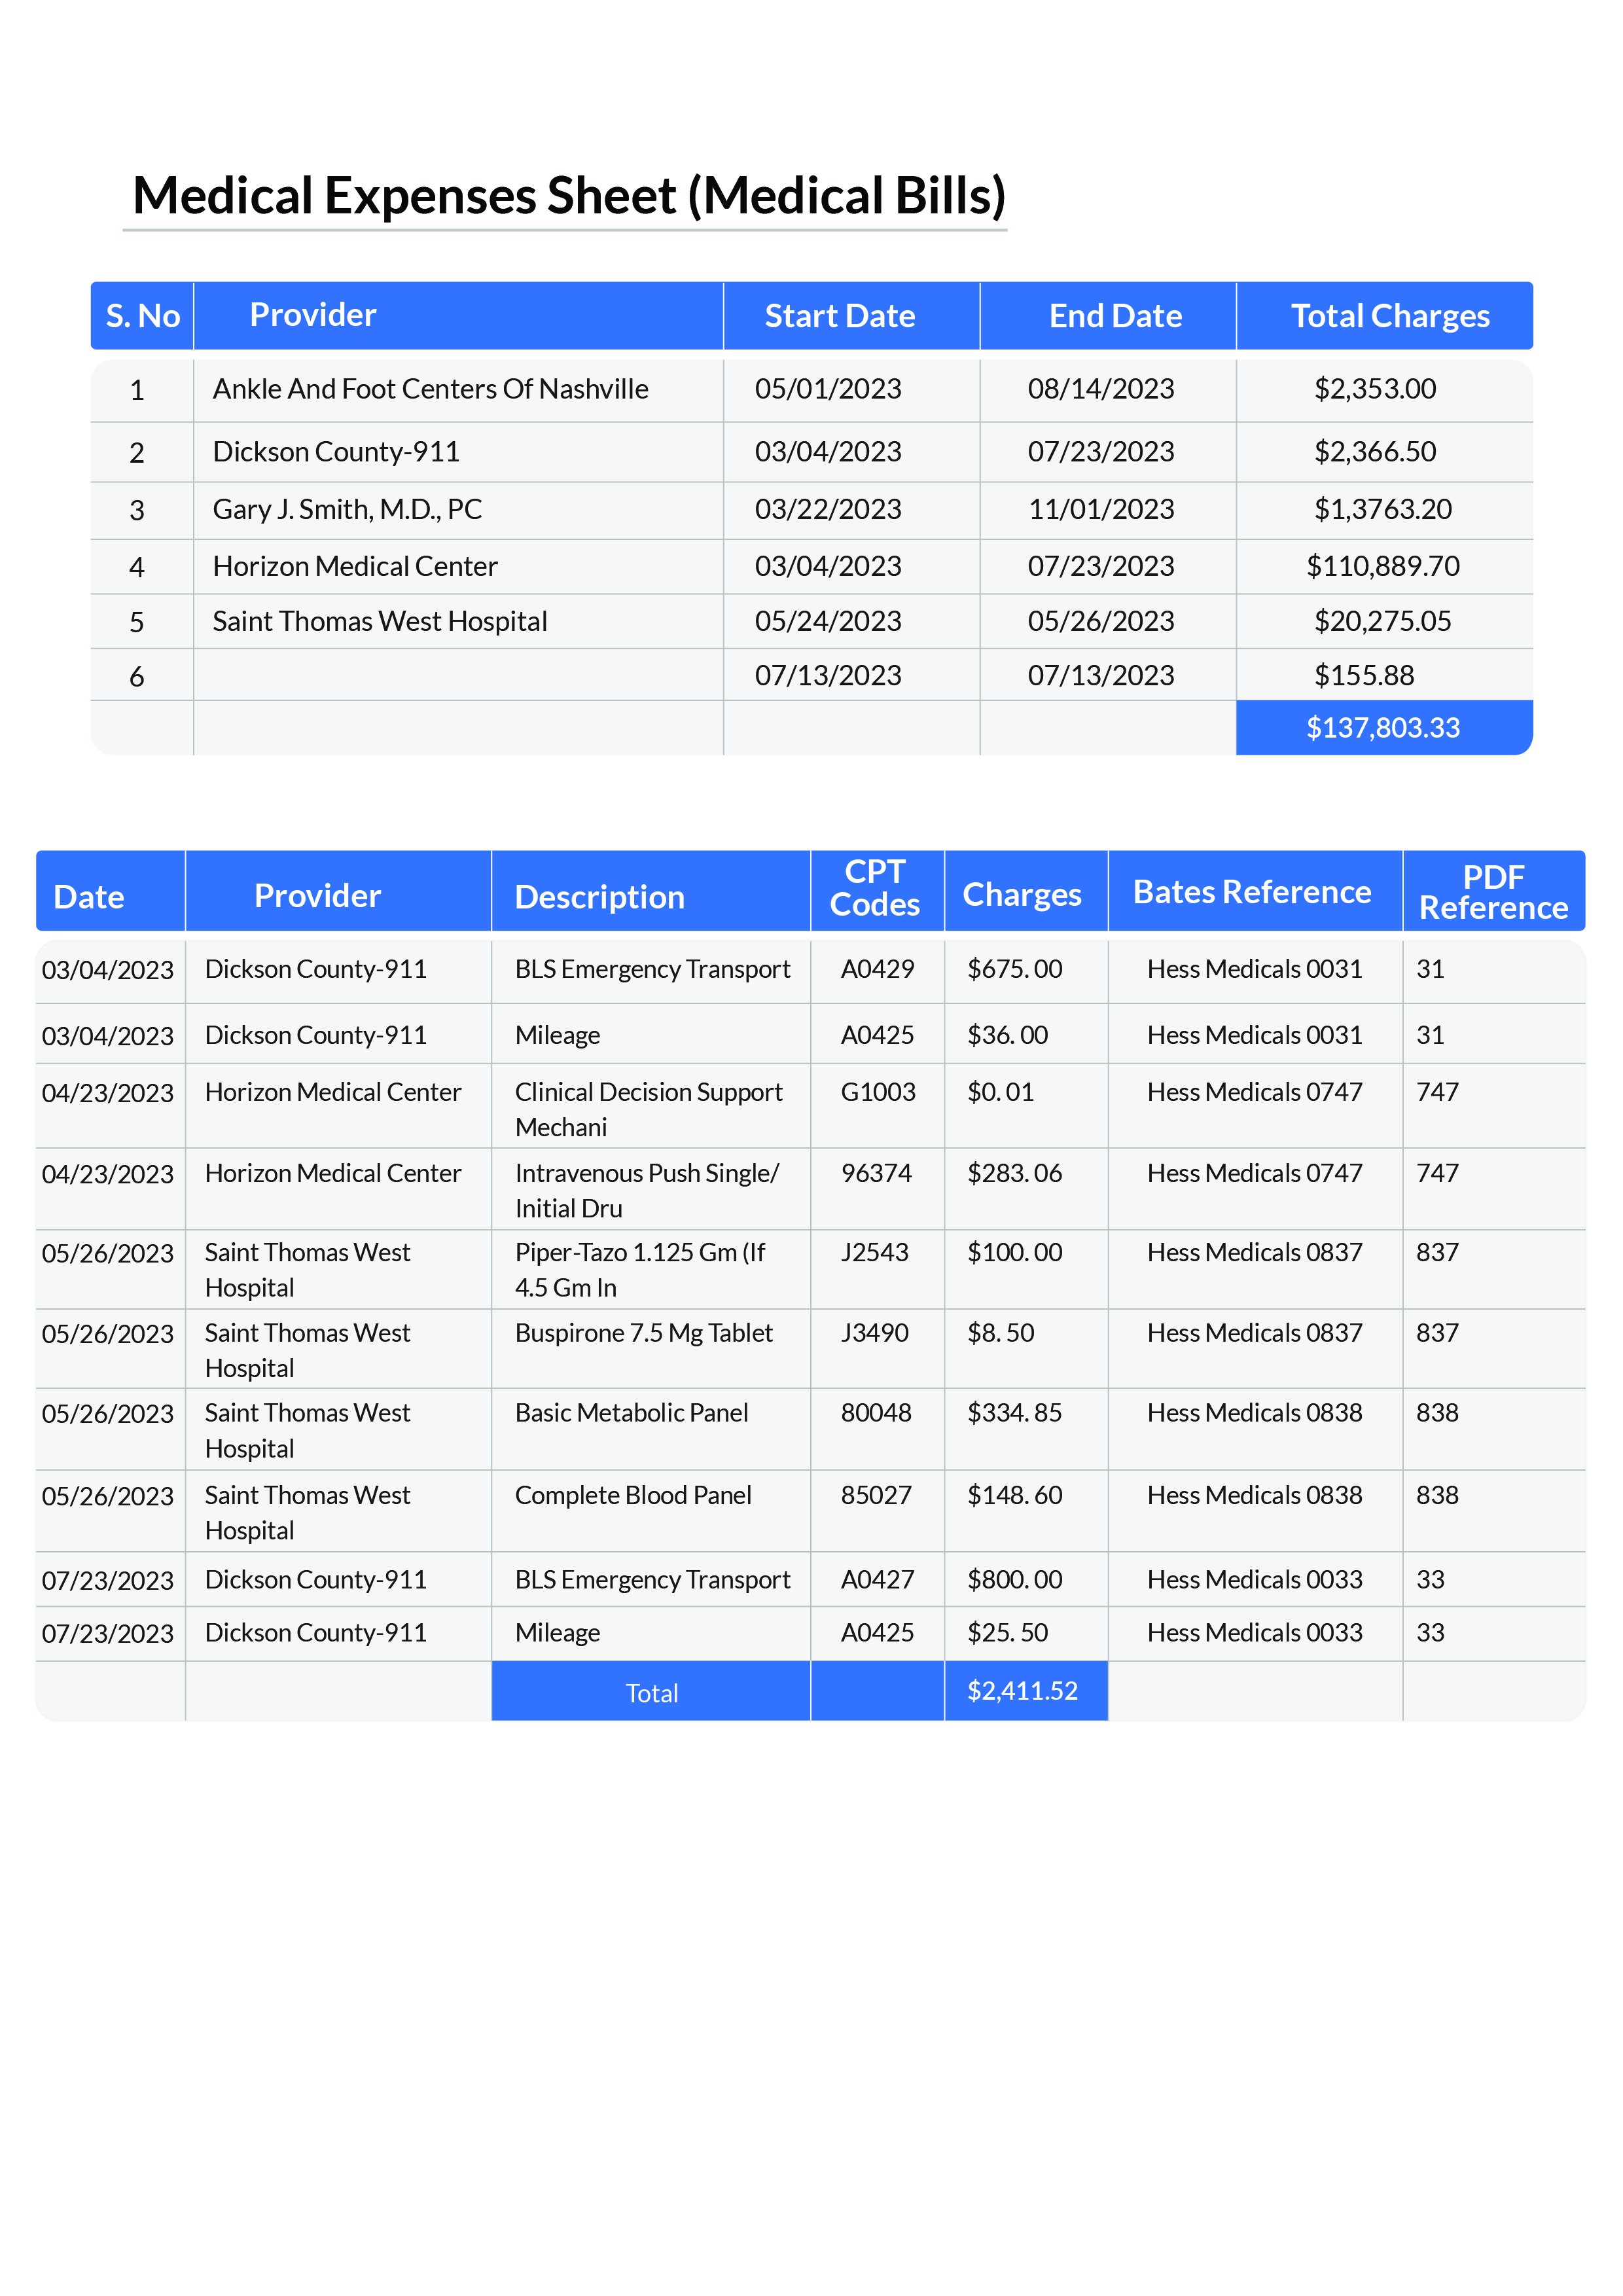
Task: Select Gary J. Smith, M.D., PC
Action: point(347,510)
